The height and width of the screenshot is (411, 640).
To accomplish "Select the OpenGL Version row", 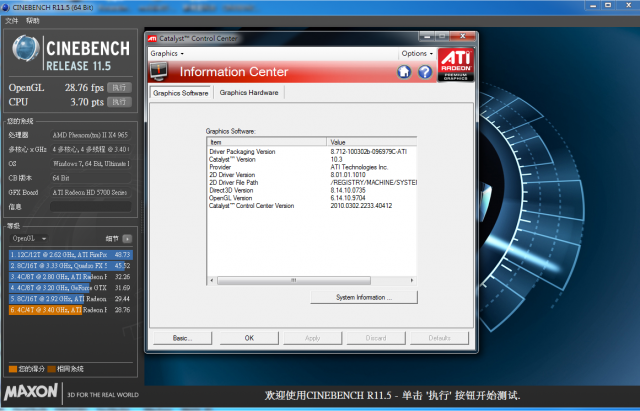I will click(312, 198).
